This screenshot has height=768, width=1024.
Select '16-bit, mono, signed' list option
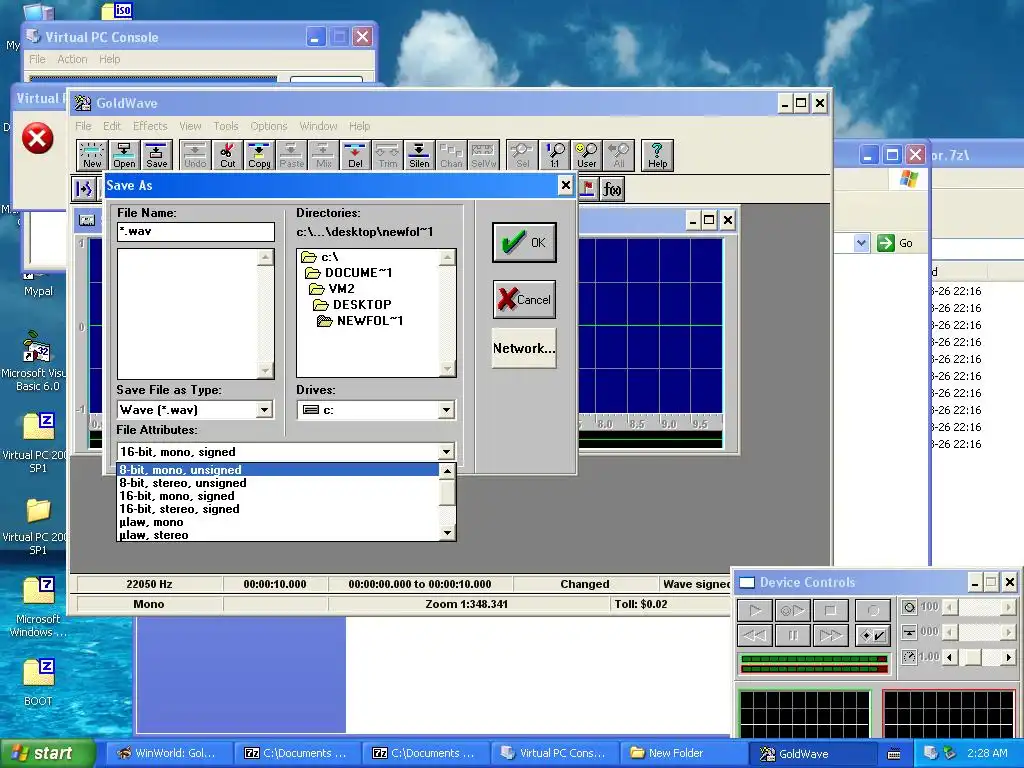278,496
